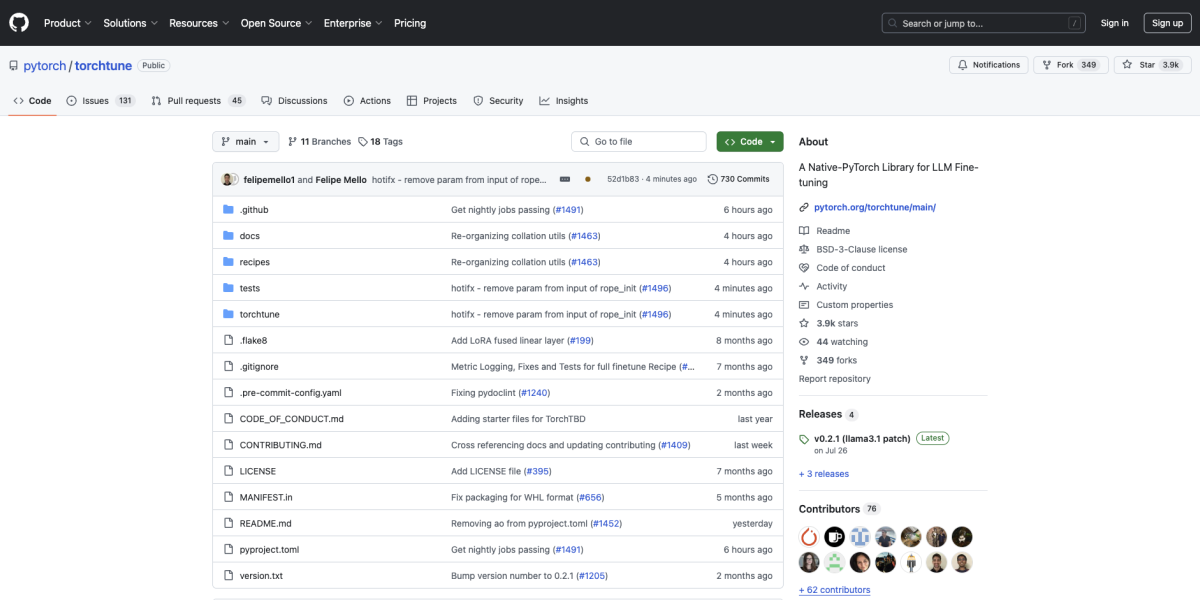Click the star icon beside 3.9k stars

point(804,324)
